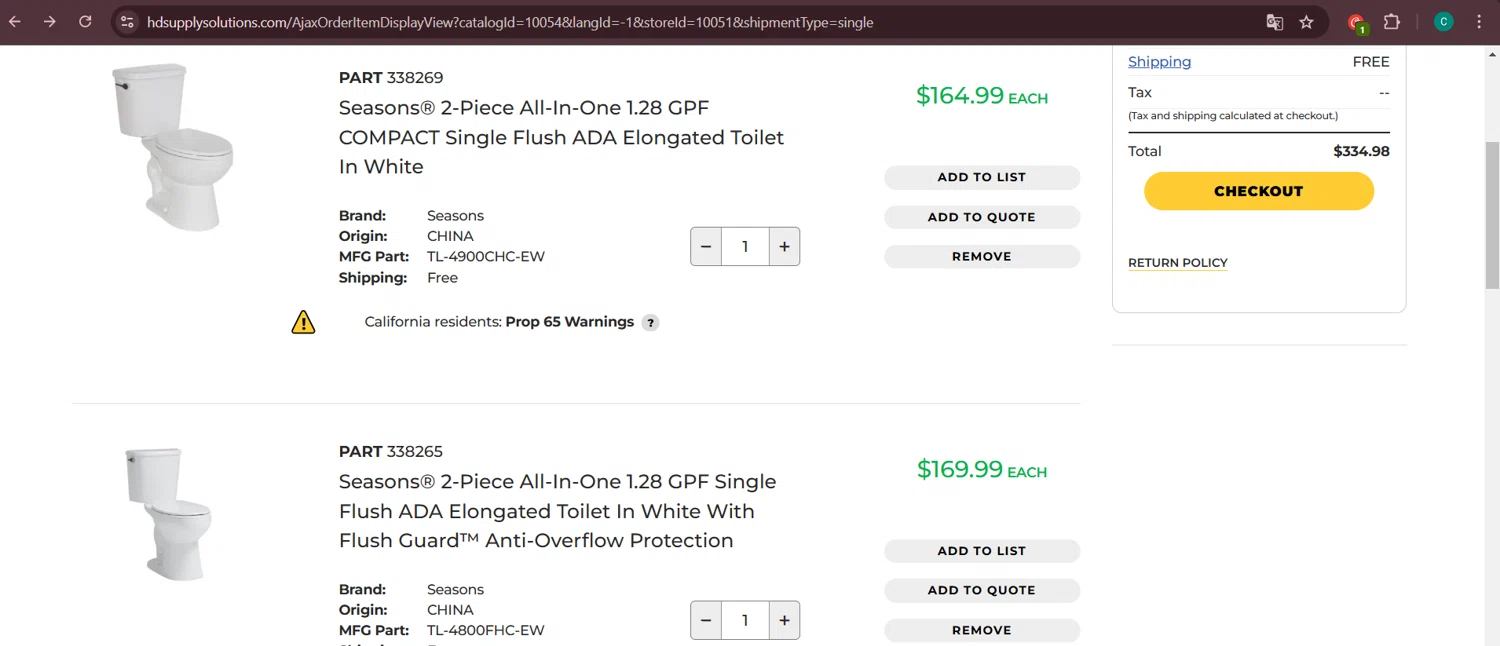Open the COMPACT toilet 338269 thumbnail
The width and height of the screenshot is (1500, 646).
point(172,147)
